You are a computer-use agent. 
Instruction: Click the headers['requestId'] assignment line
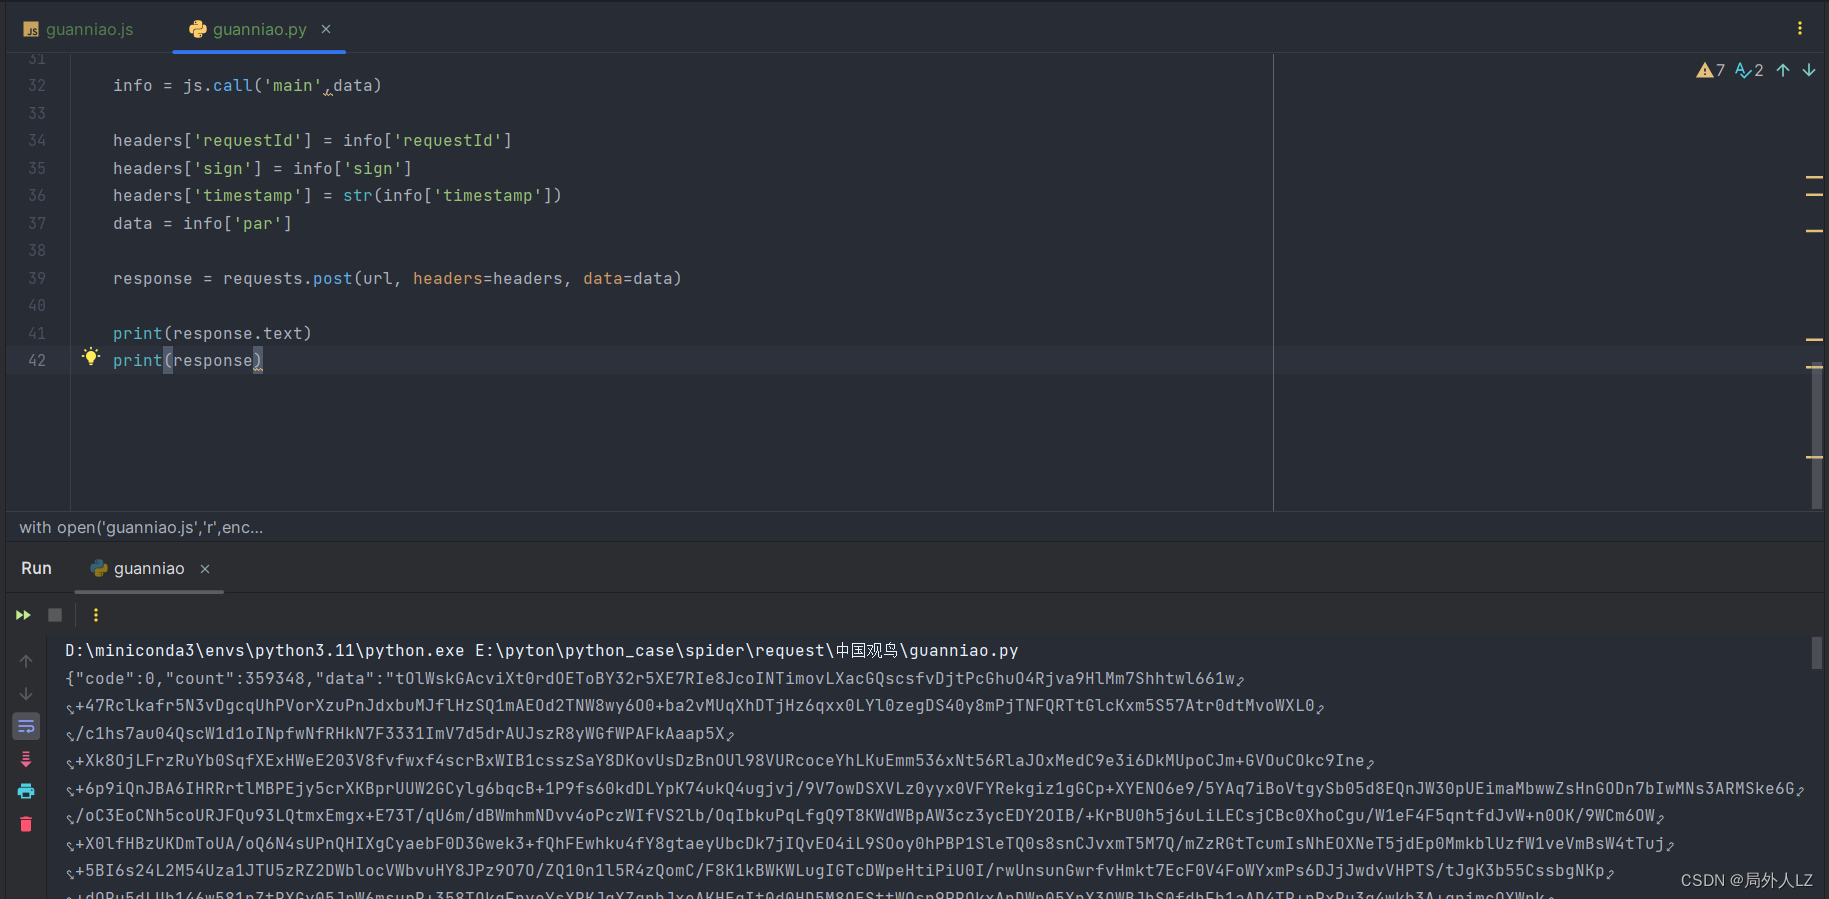312,140
